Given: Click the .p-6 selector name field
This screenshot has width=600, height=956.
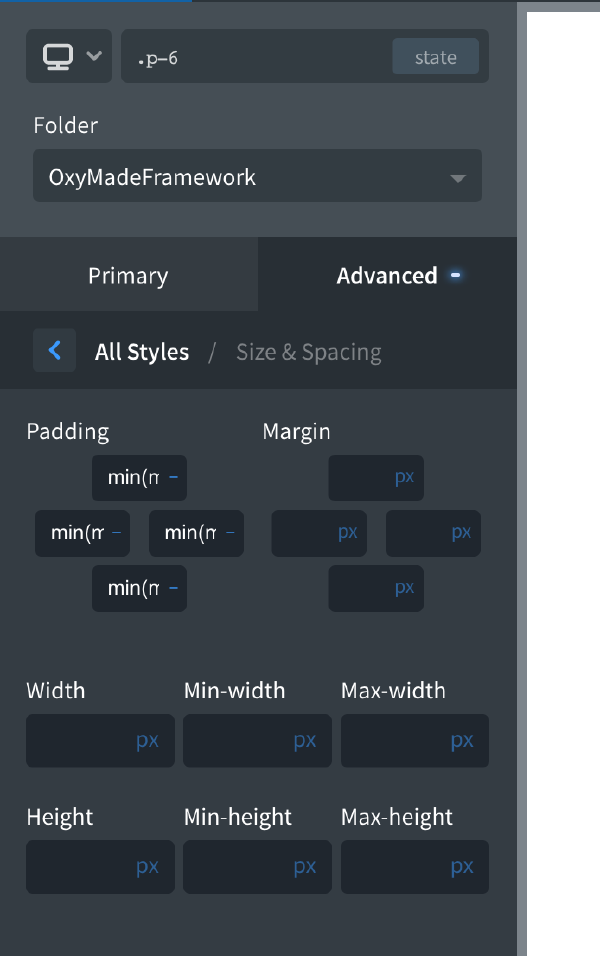Looking at the screenshot, I should [x=260, y=56].
